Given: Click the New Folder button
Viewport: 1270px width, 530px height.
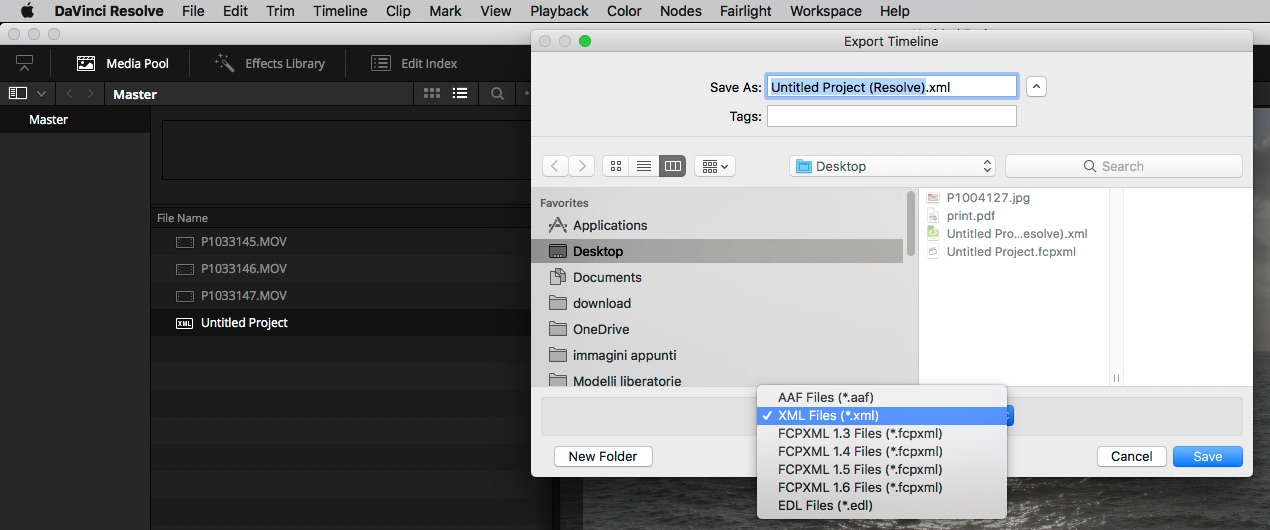Looking at the screenshot, I should 603,456.
